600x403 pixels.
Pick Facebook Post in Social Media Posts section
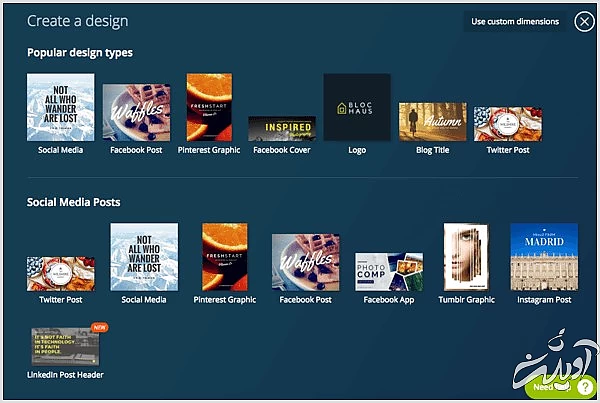click(x=305, y=262)
